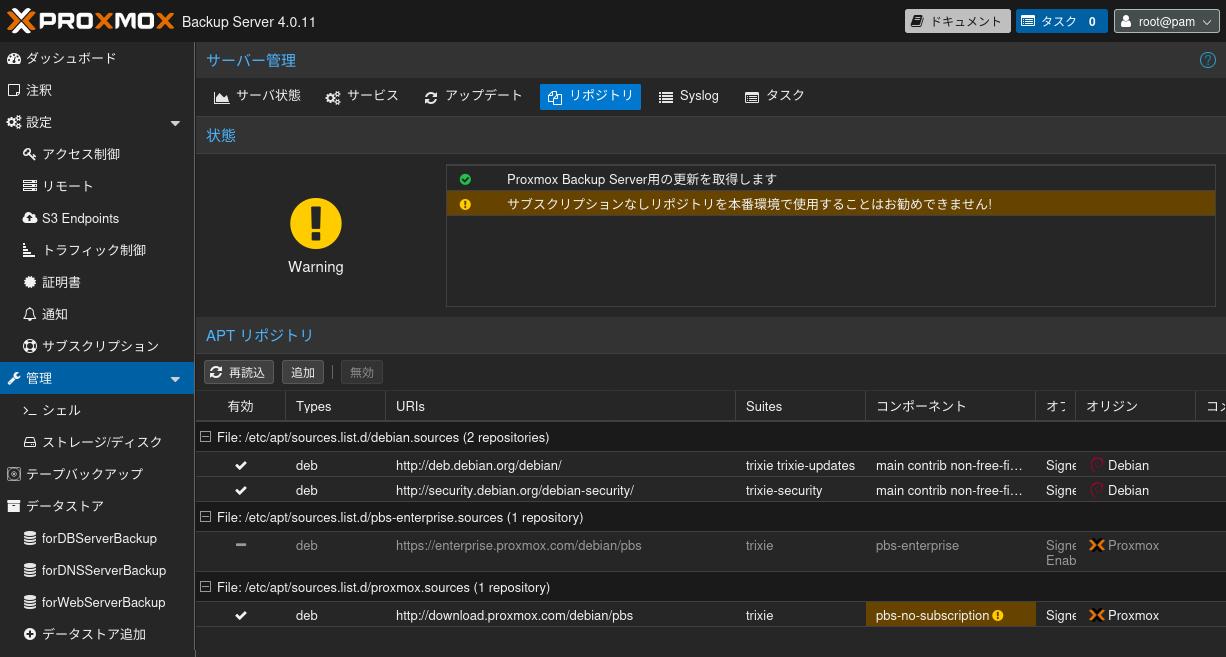Viewport: 1226px width, 657px height.
Task: Open ドキュメント button in header
Action: tap(957, 21)
